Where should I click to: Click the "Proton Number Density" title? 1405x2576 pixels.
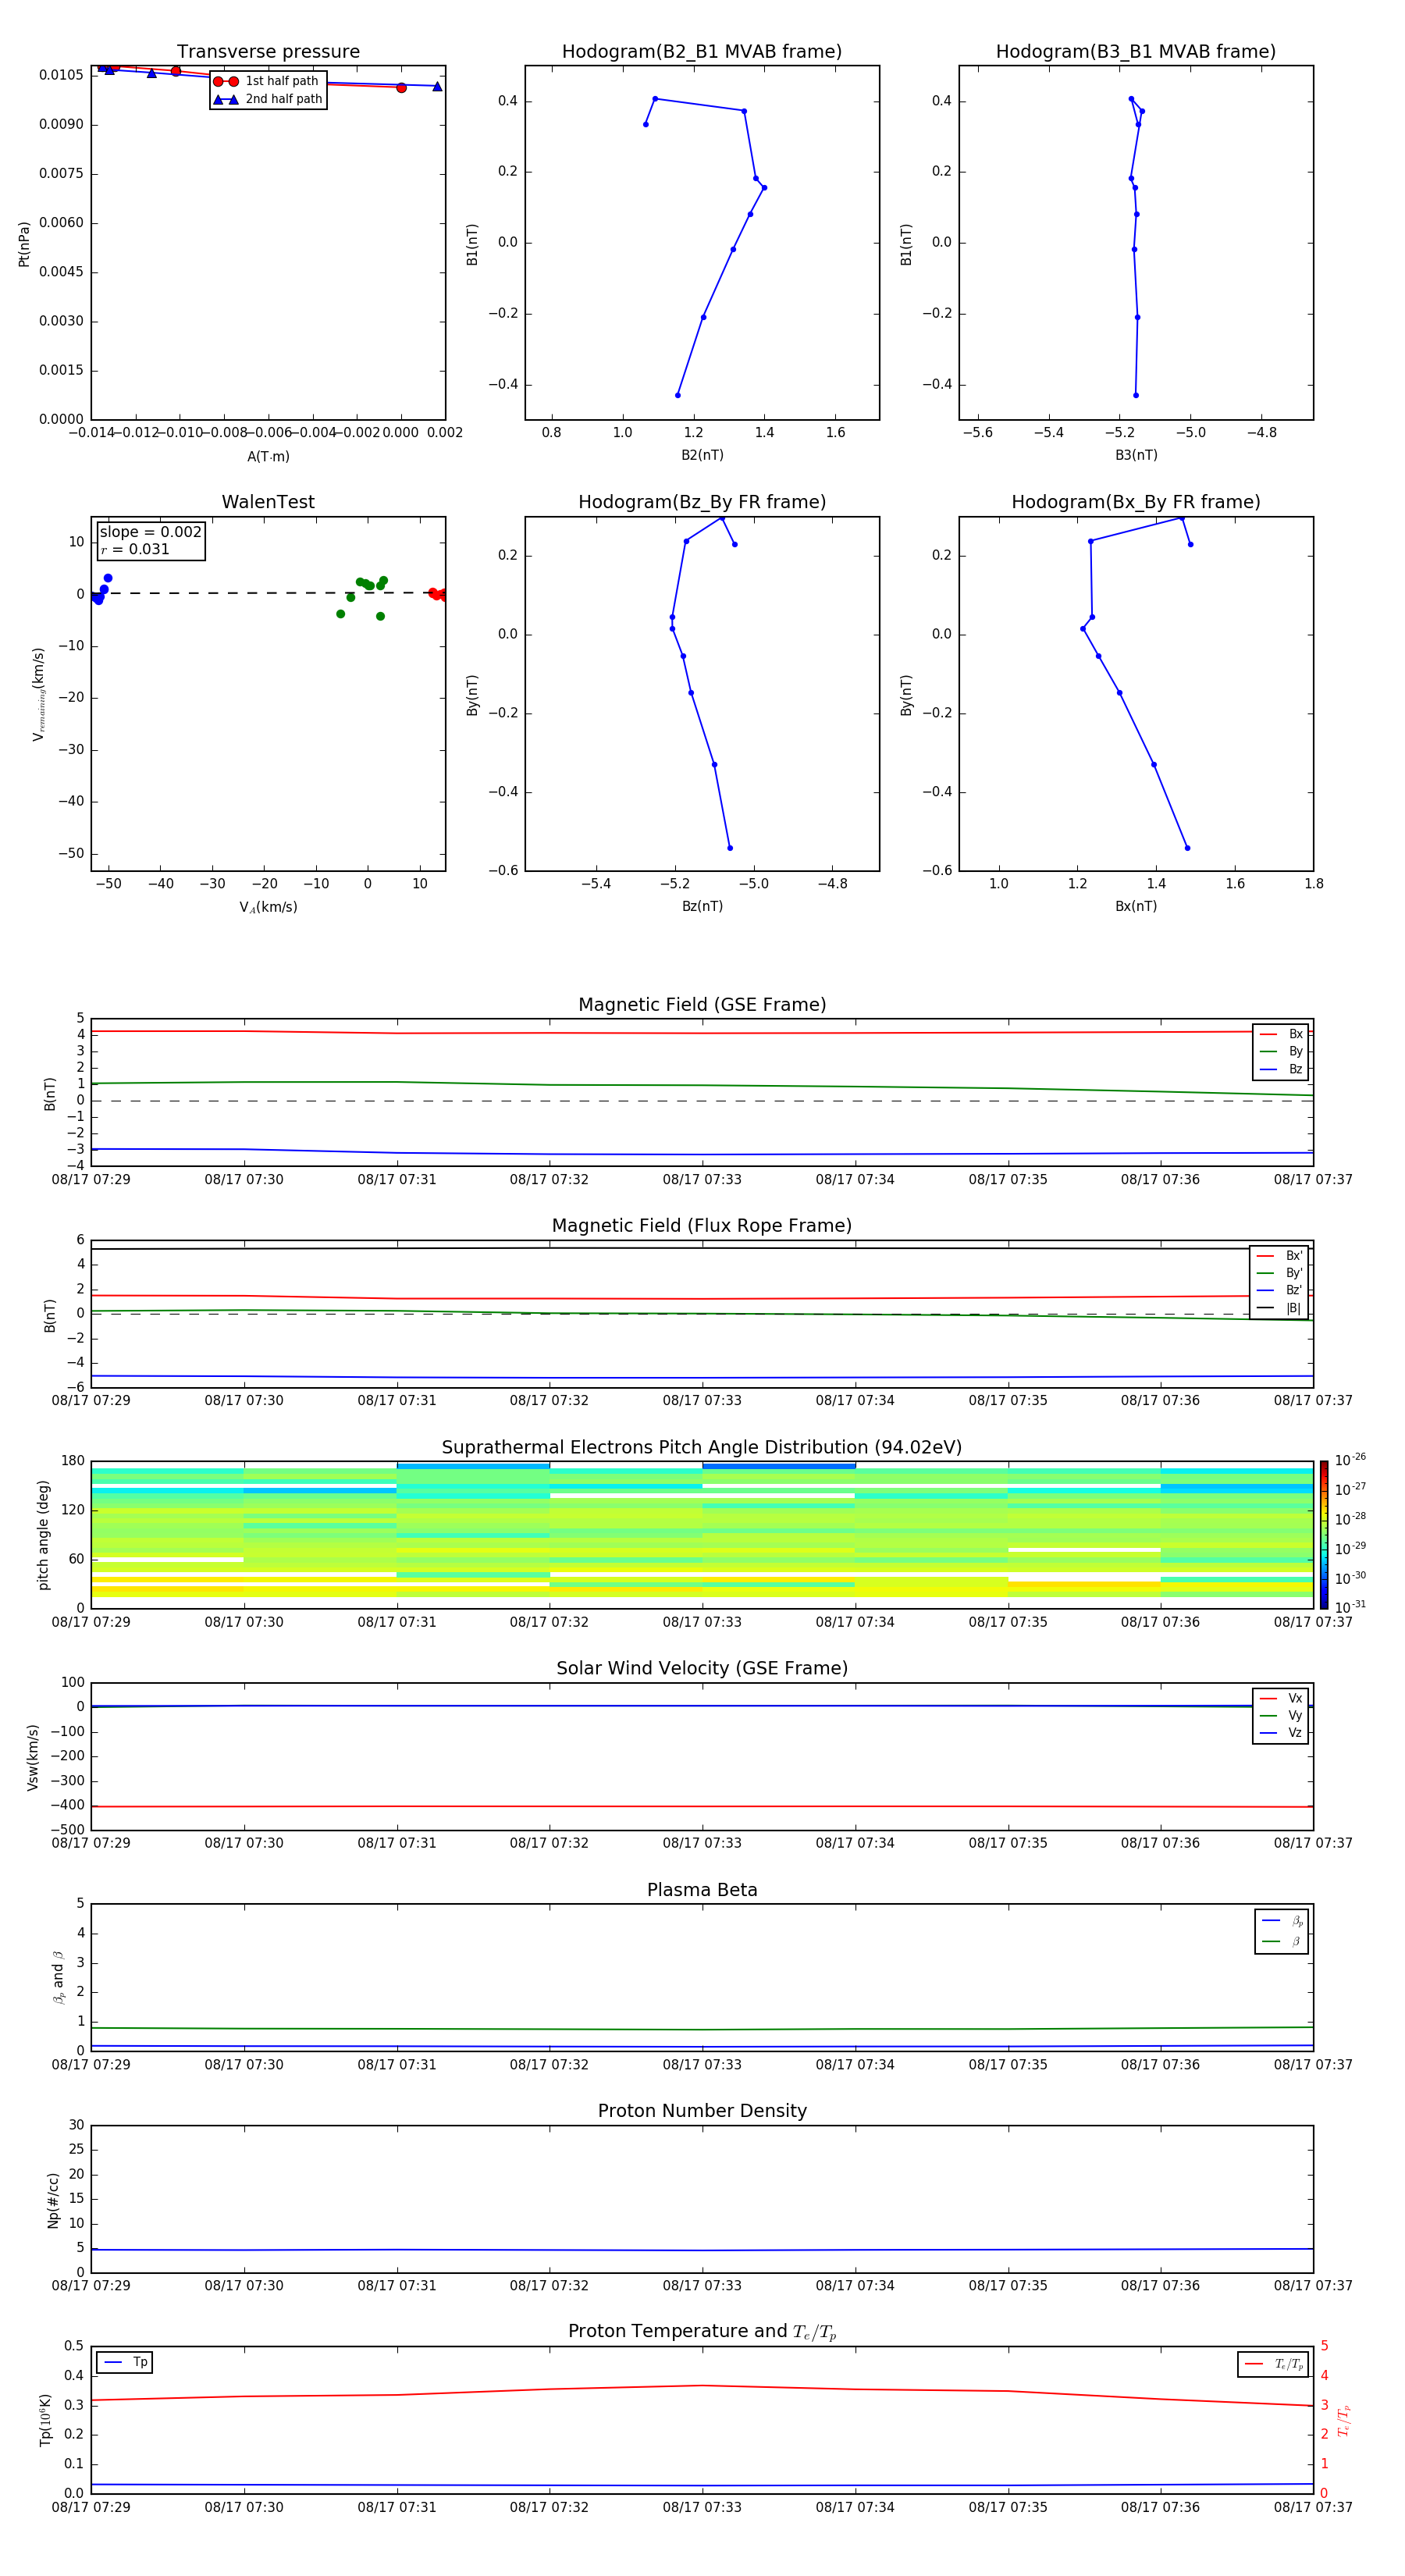pos(702,2111)
